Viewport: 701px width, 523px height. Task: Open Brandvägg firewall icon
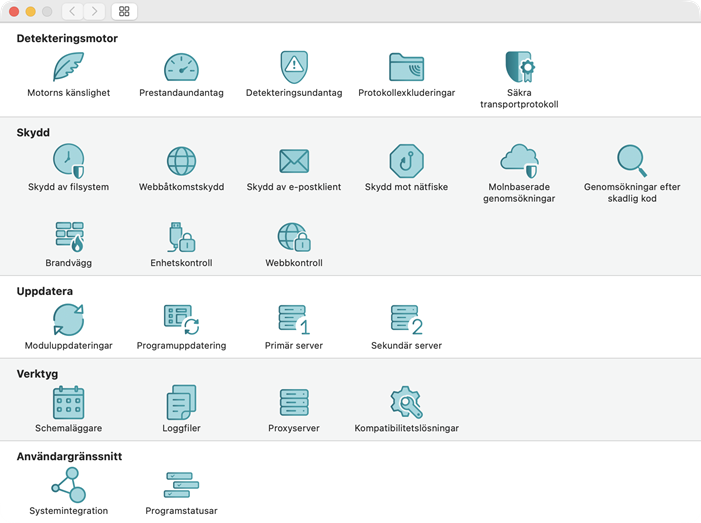(x=69, y=237)
